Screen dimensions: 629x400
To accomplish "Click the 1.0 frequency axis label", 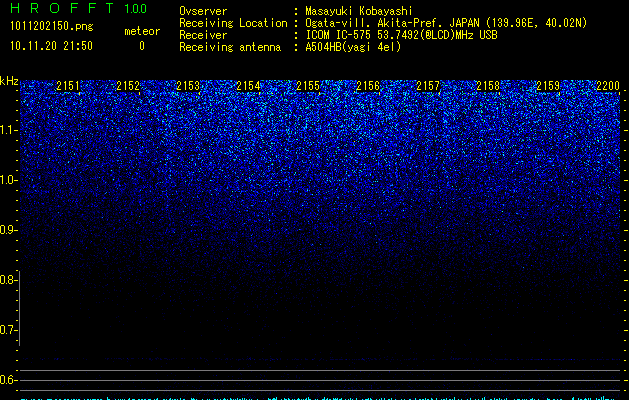I will (8, 180).
